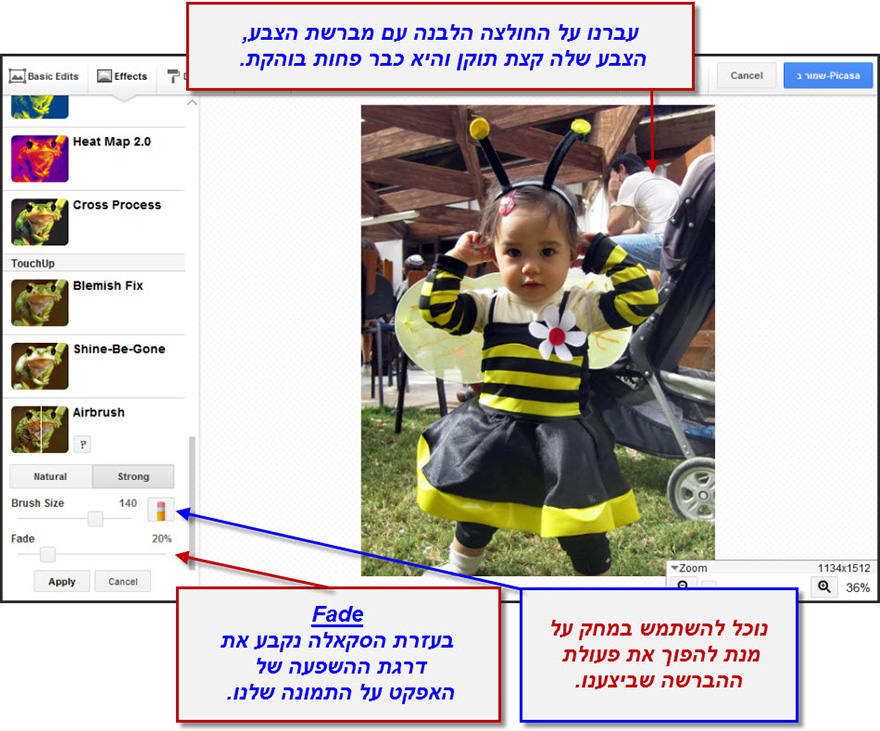Click the zoom-in magnifier icon
This screenshot has height=731, width=880.
coord(824,585)
